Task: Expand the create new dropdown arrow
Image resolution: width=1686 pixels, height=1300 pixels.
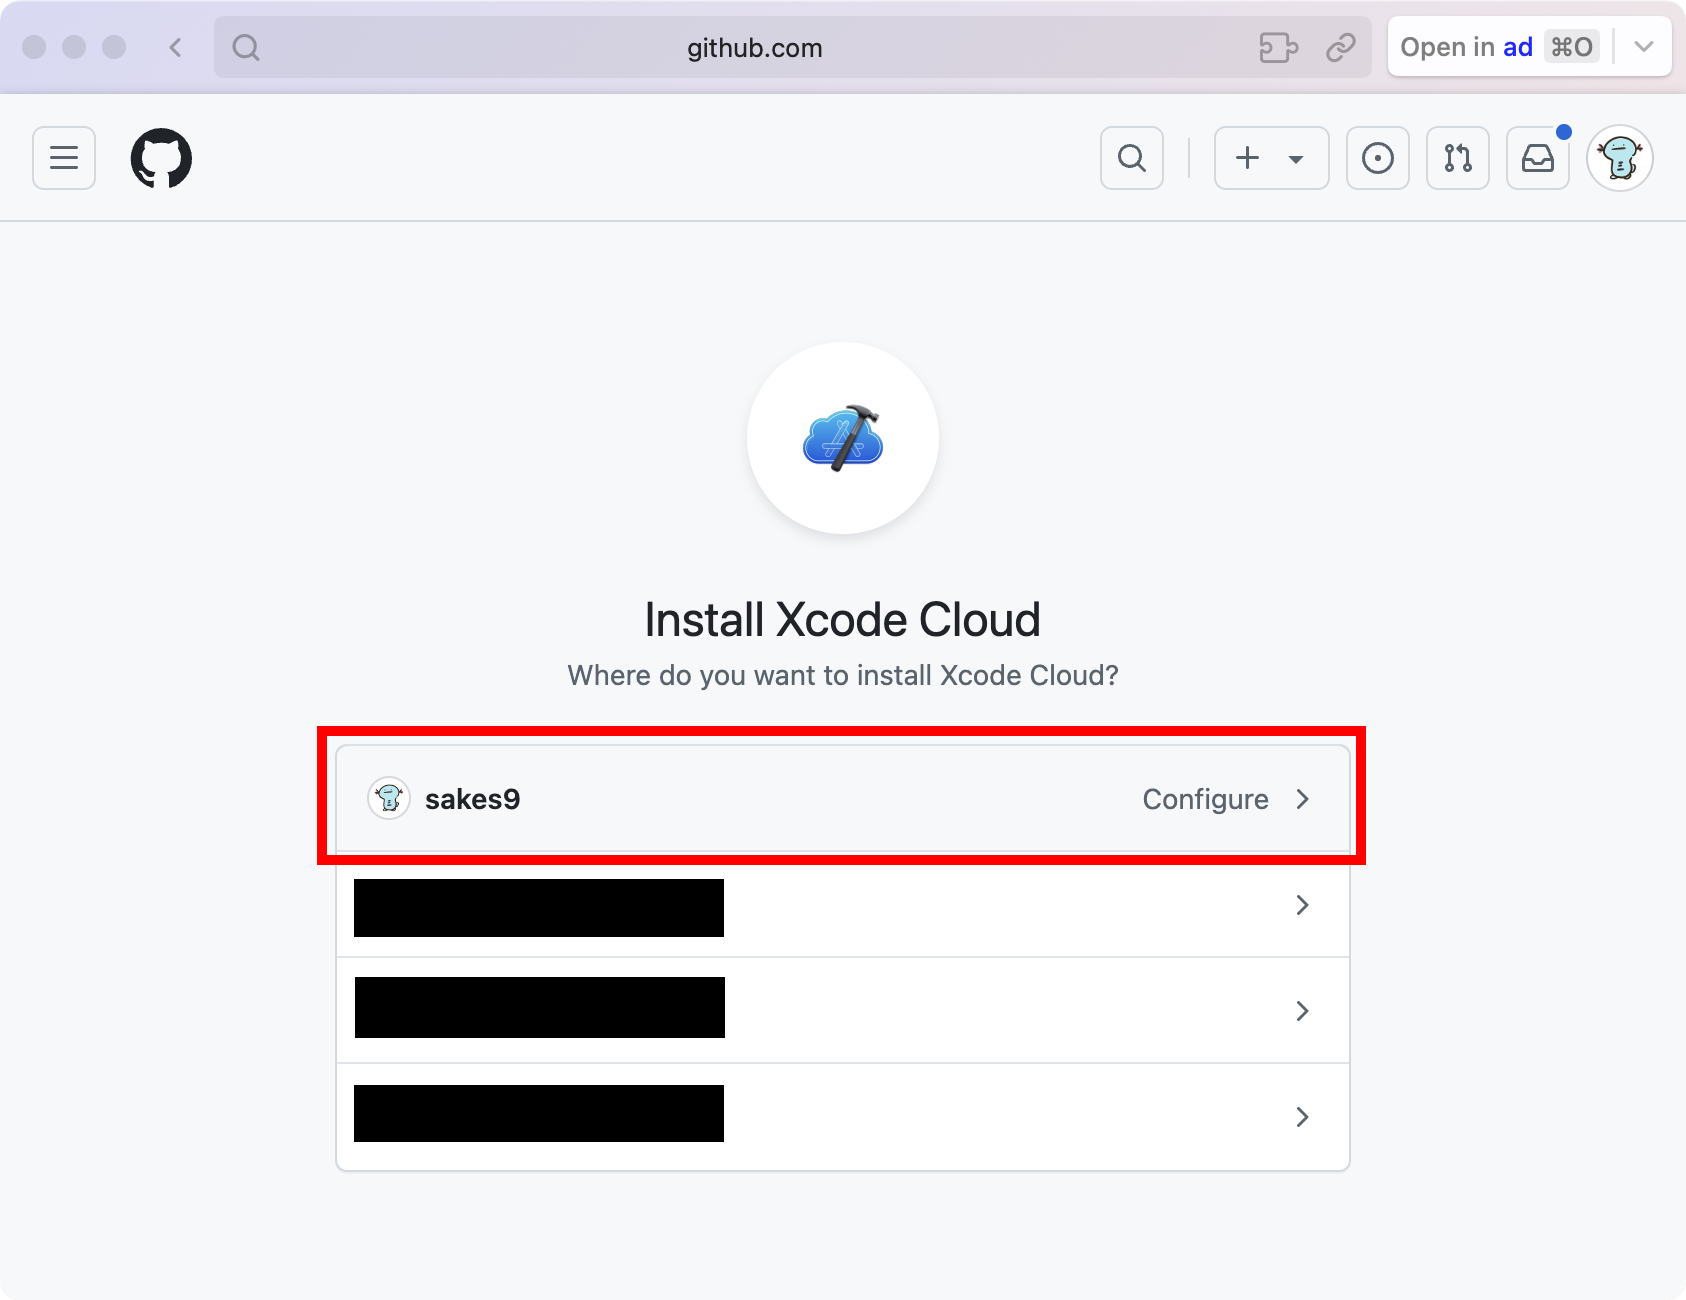Action: pyautogui.click(x=1297, y=158)
